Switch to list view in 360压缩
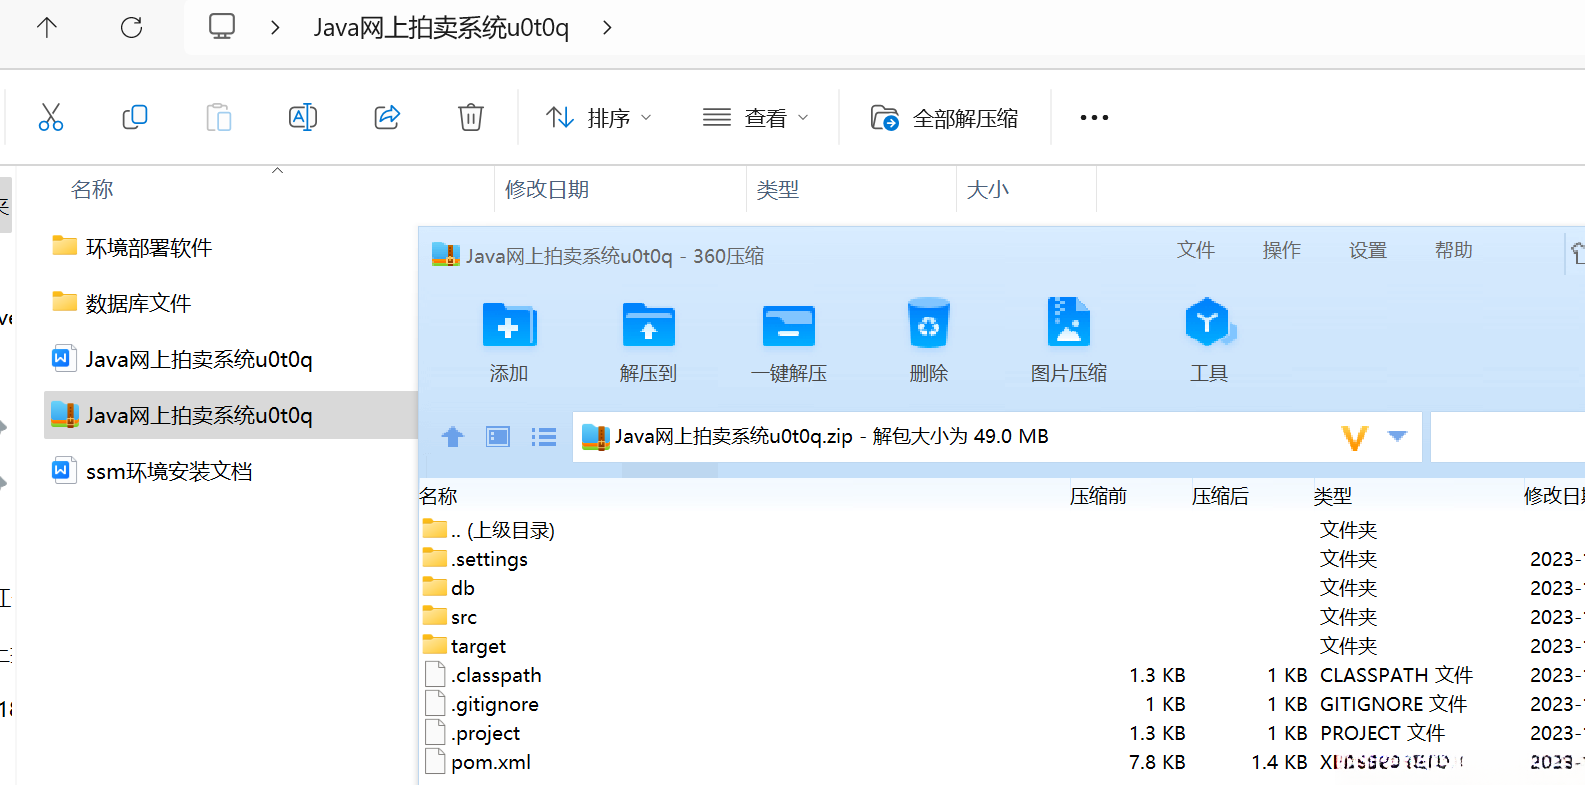The width and height of the screenshot is (1585, 785). point(544,437)
